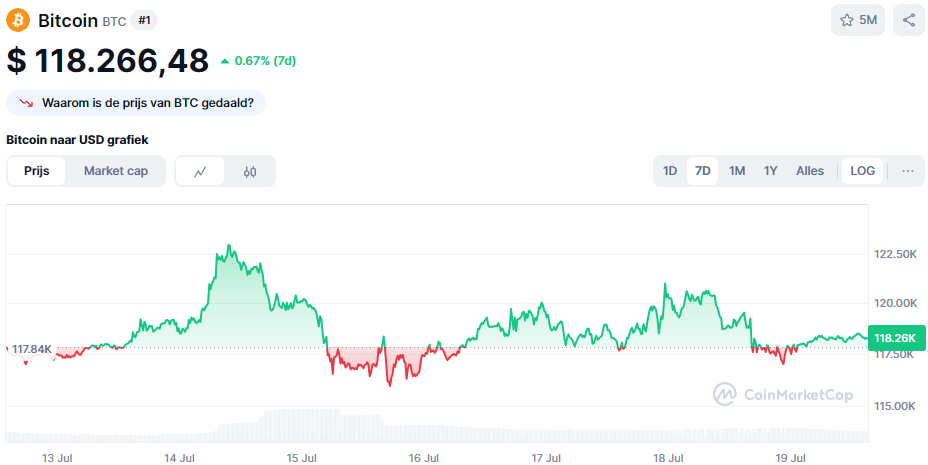This screenshot has width=928, height=465.
Task: Click the #1 rank badge
Action: point(144,21)
